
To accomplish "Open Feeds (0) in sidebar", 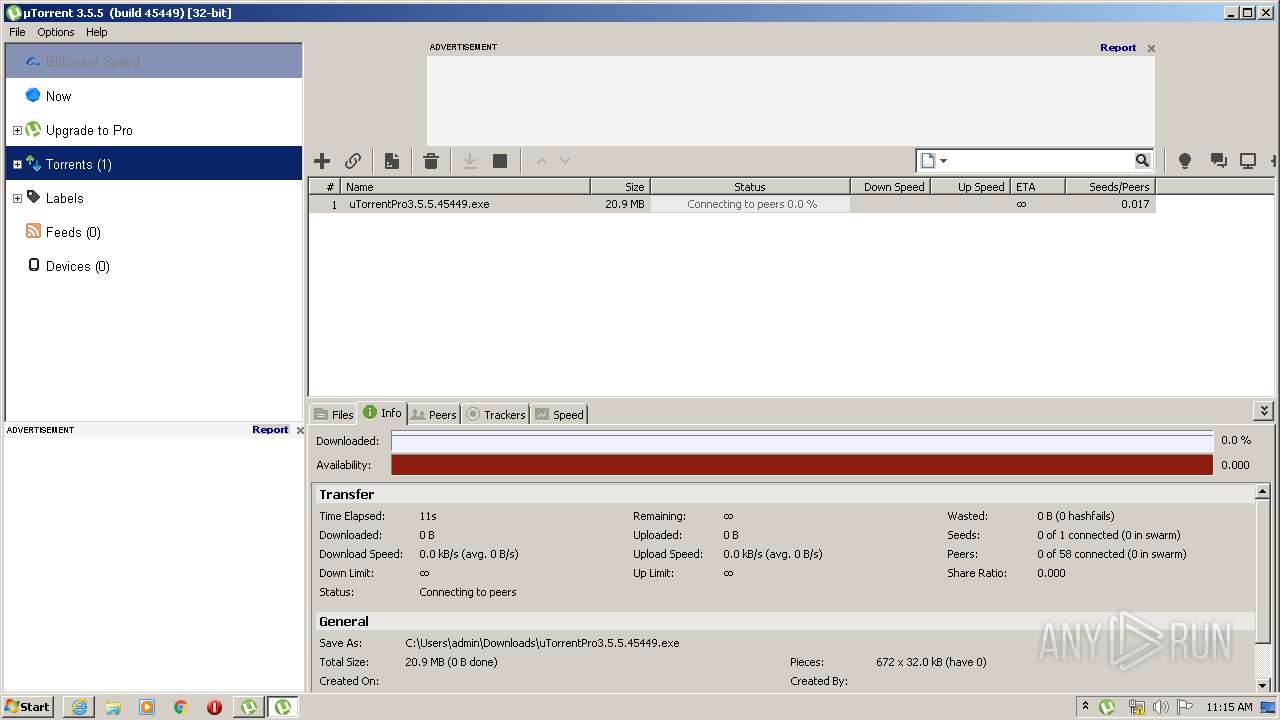I will pos(154,232).
